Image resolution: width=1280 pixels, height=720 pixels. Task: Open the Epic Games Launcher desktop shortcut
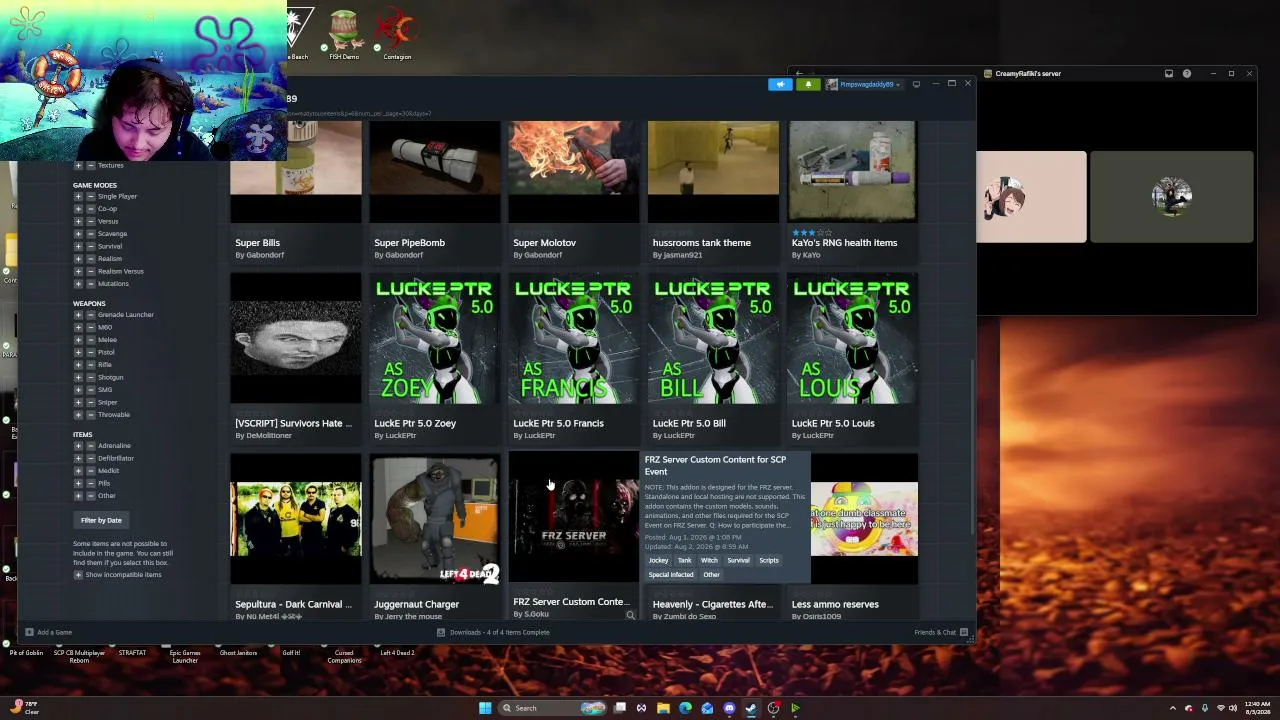click(185, 656)
